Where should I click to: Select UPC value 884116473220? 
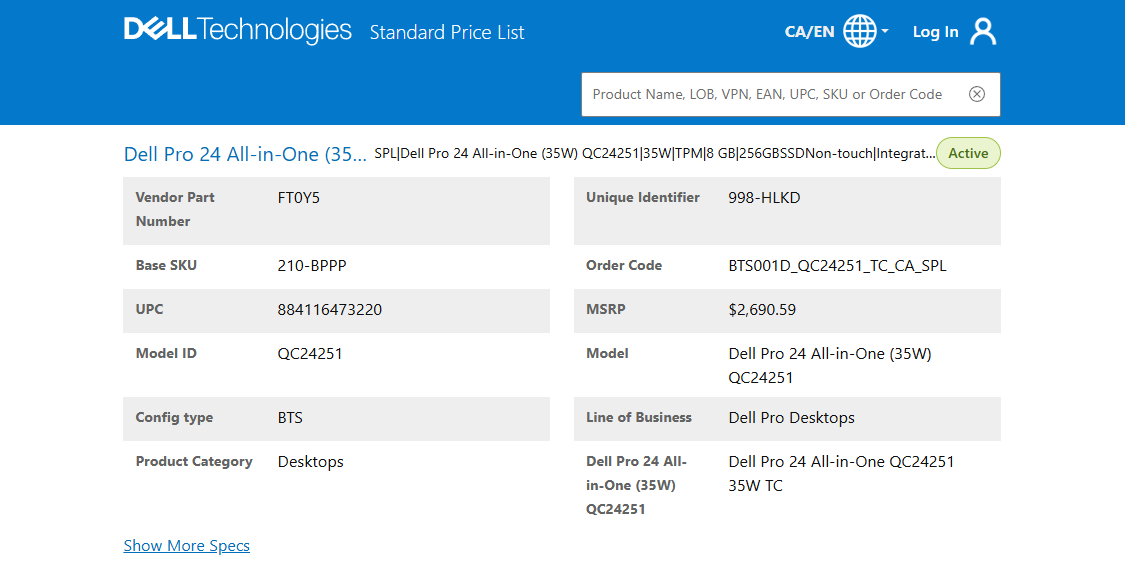pos(330,310)
